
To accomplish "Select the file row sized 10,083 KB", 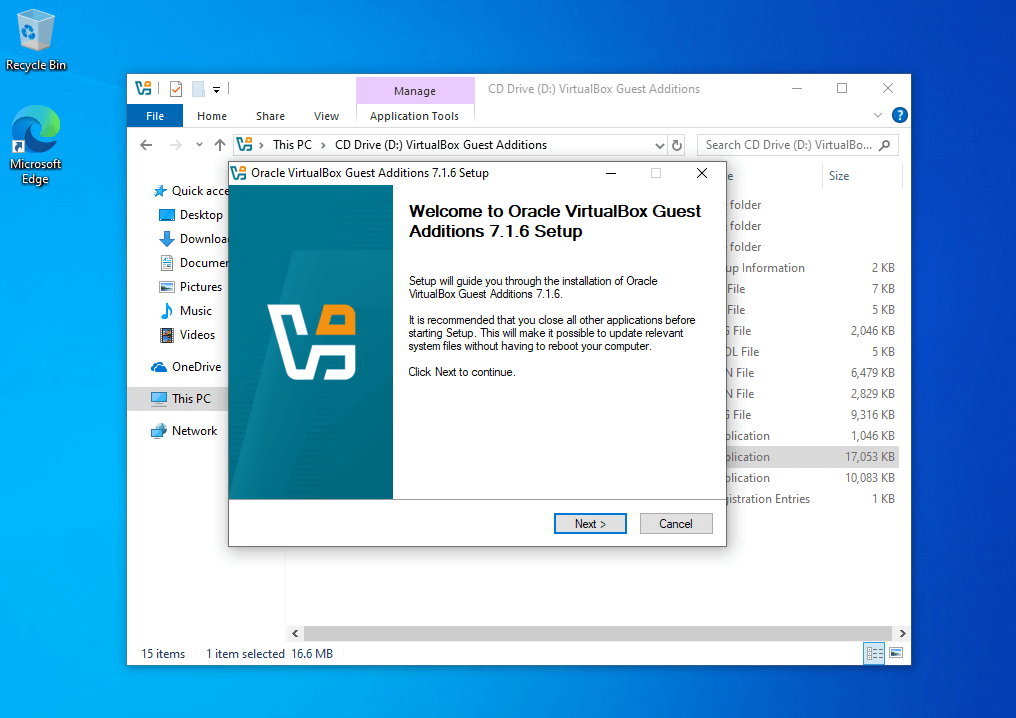I will coord(813,478).
